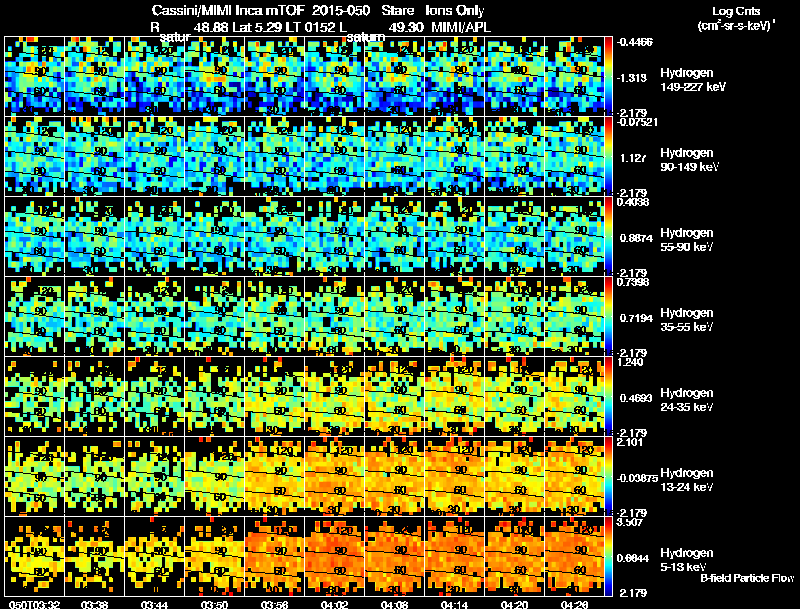Select the 'Hydrogen 35-55 keV' row label

(x=687, y=320)
